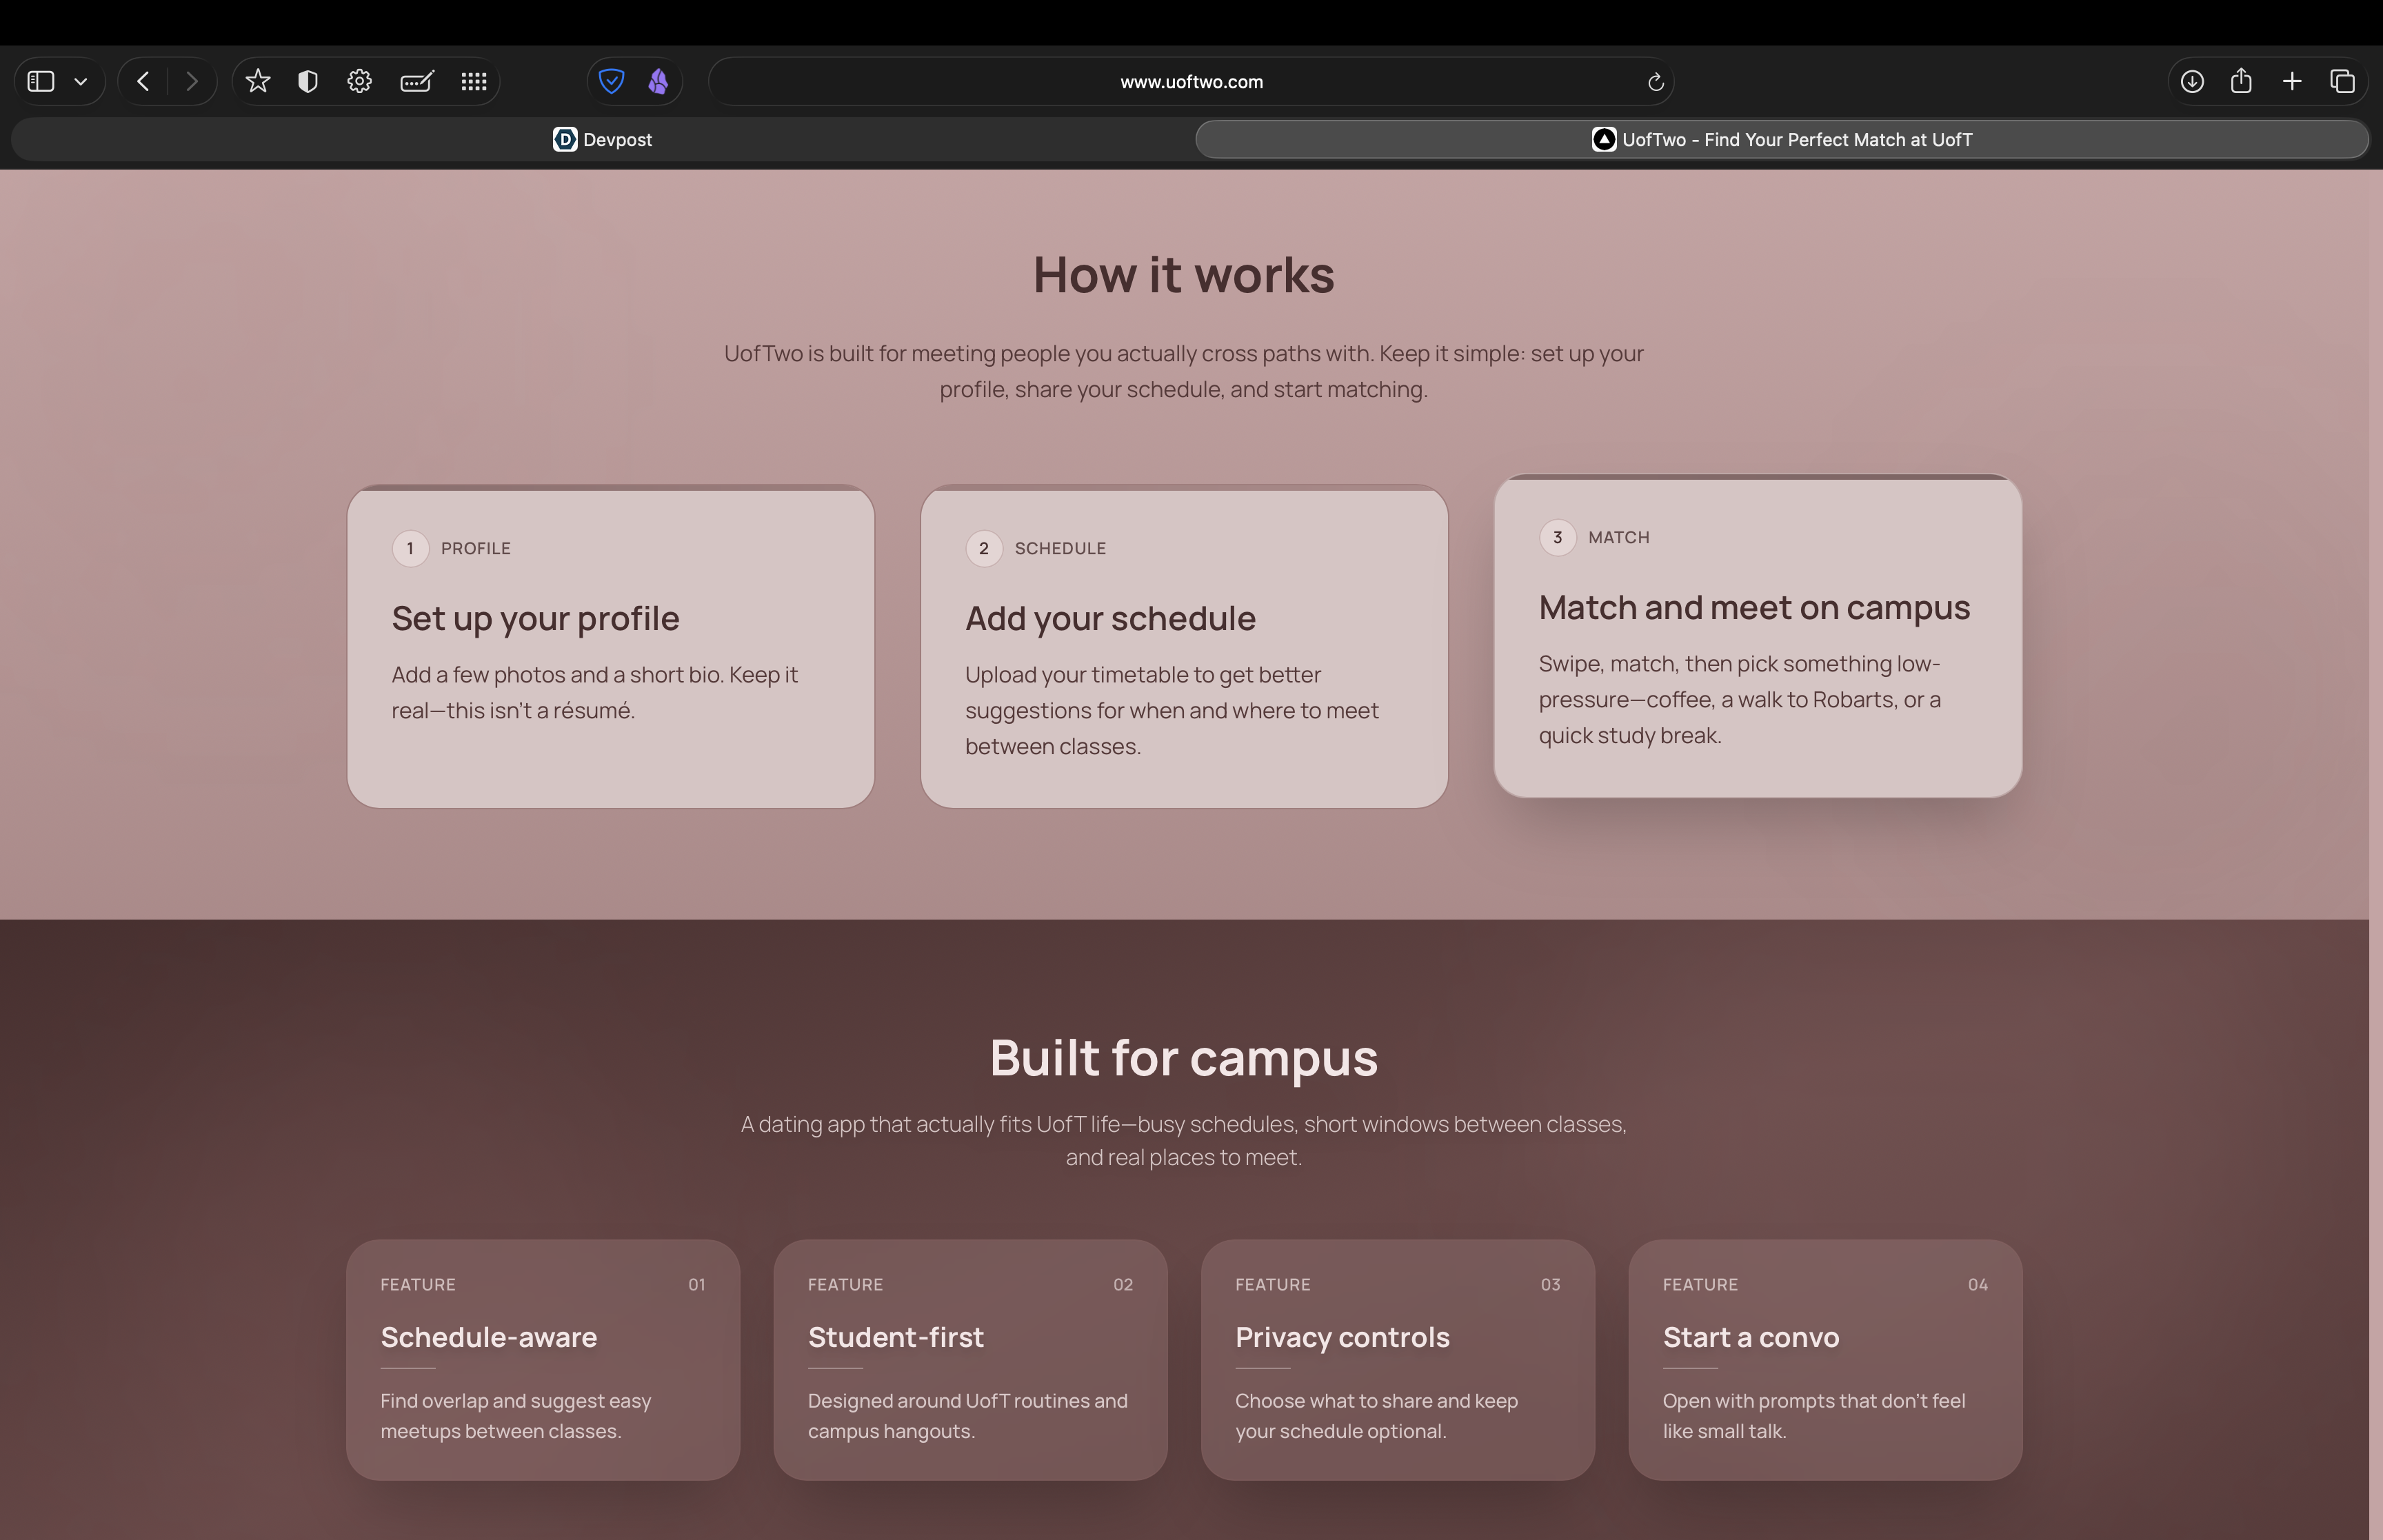Open the apps grid icon
This screenshot has width=2383, height=1540.
pos(474,82)
